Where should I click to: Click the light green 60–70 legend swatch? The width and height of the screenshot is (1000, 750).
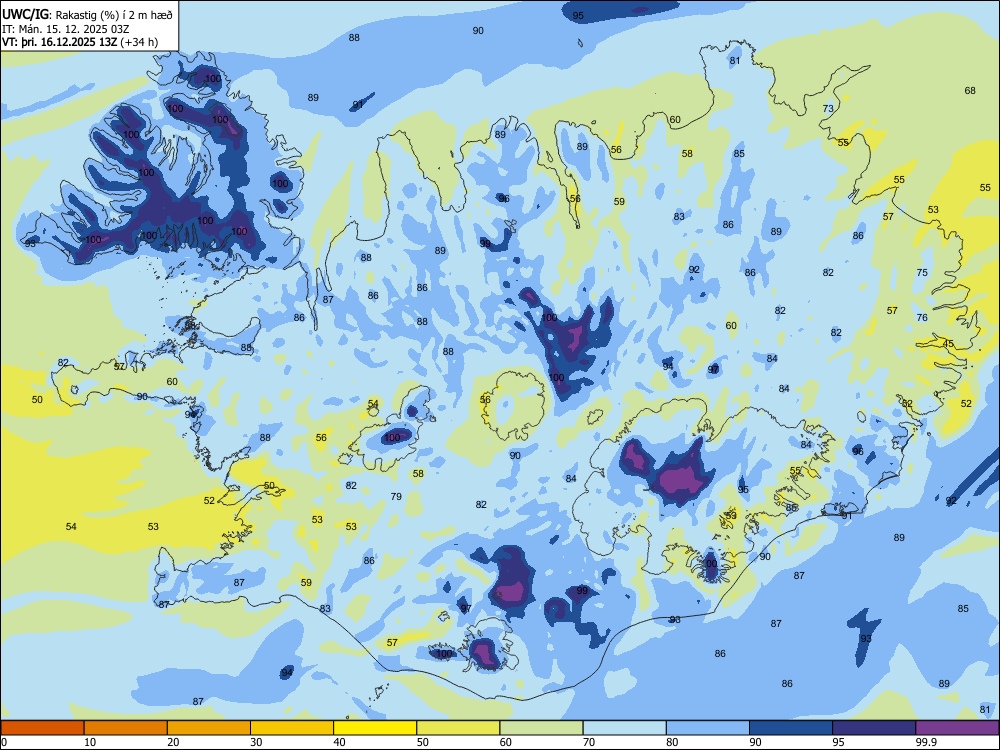click(541, 728)
